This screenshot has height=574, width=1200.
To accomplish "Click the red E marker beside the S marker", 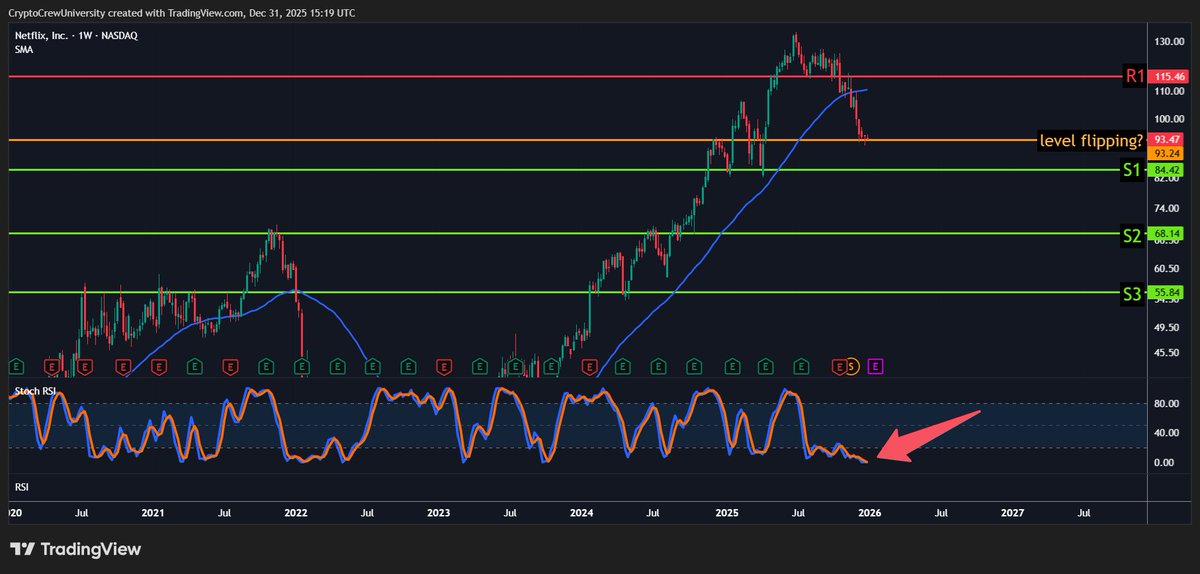I will [840, 367].
